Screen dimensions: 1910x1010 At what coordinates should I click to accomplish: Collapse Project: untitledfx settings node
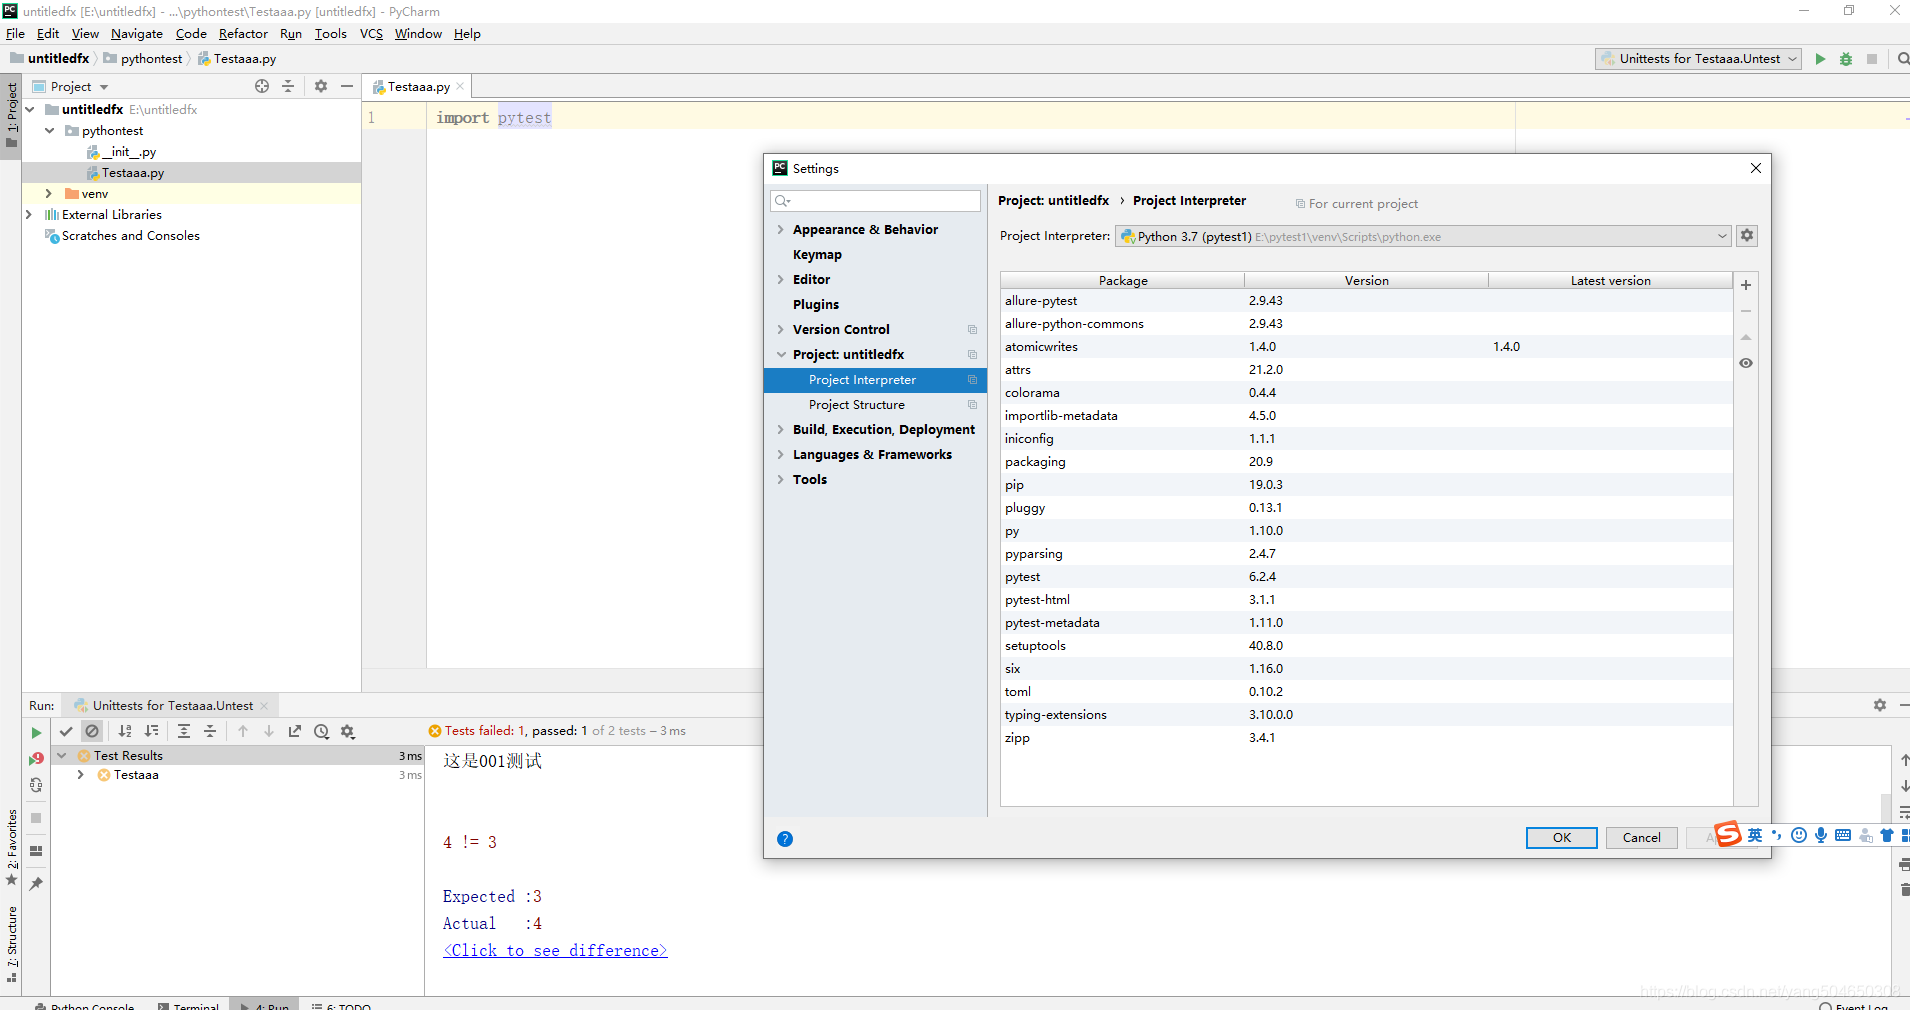(781, 354)
